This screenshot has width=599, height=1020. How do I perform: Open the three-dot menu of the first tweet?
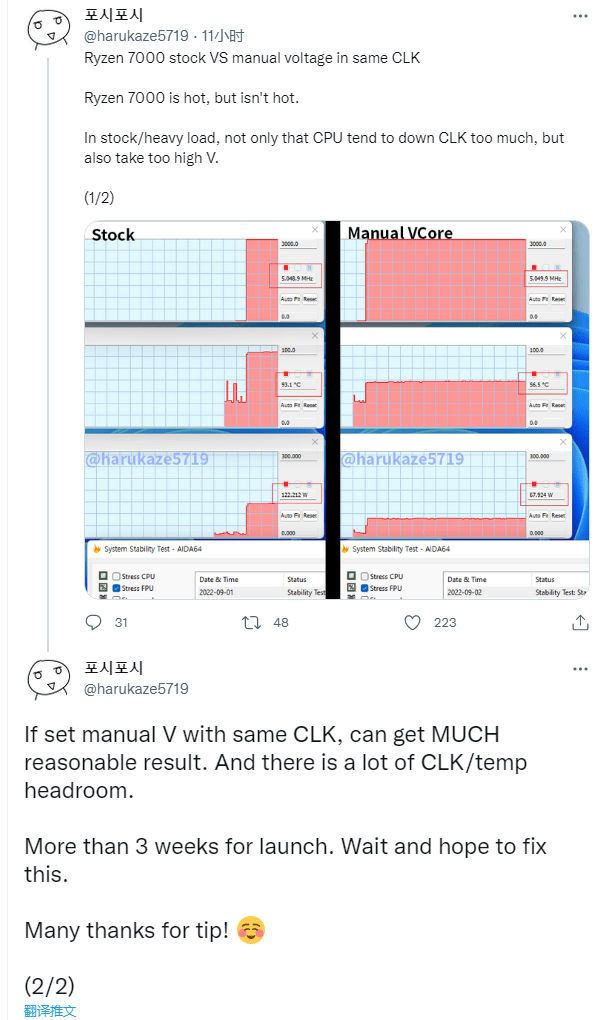click(580, 16)
